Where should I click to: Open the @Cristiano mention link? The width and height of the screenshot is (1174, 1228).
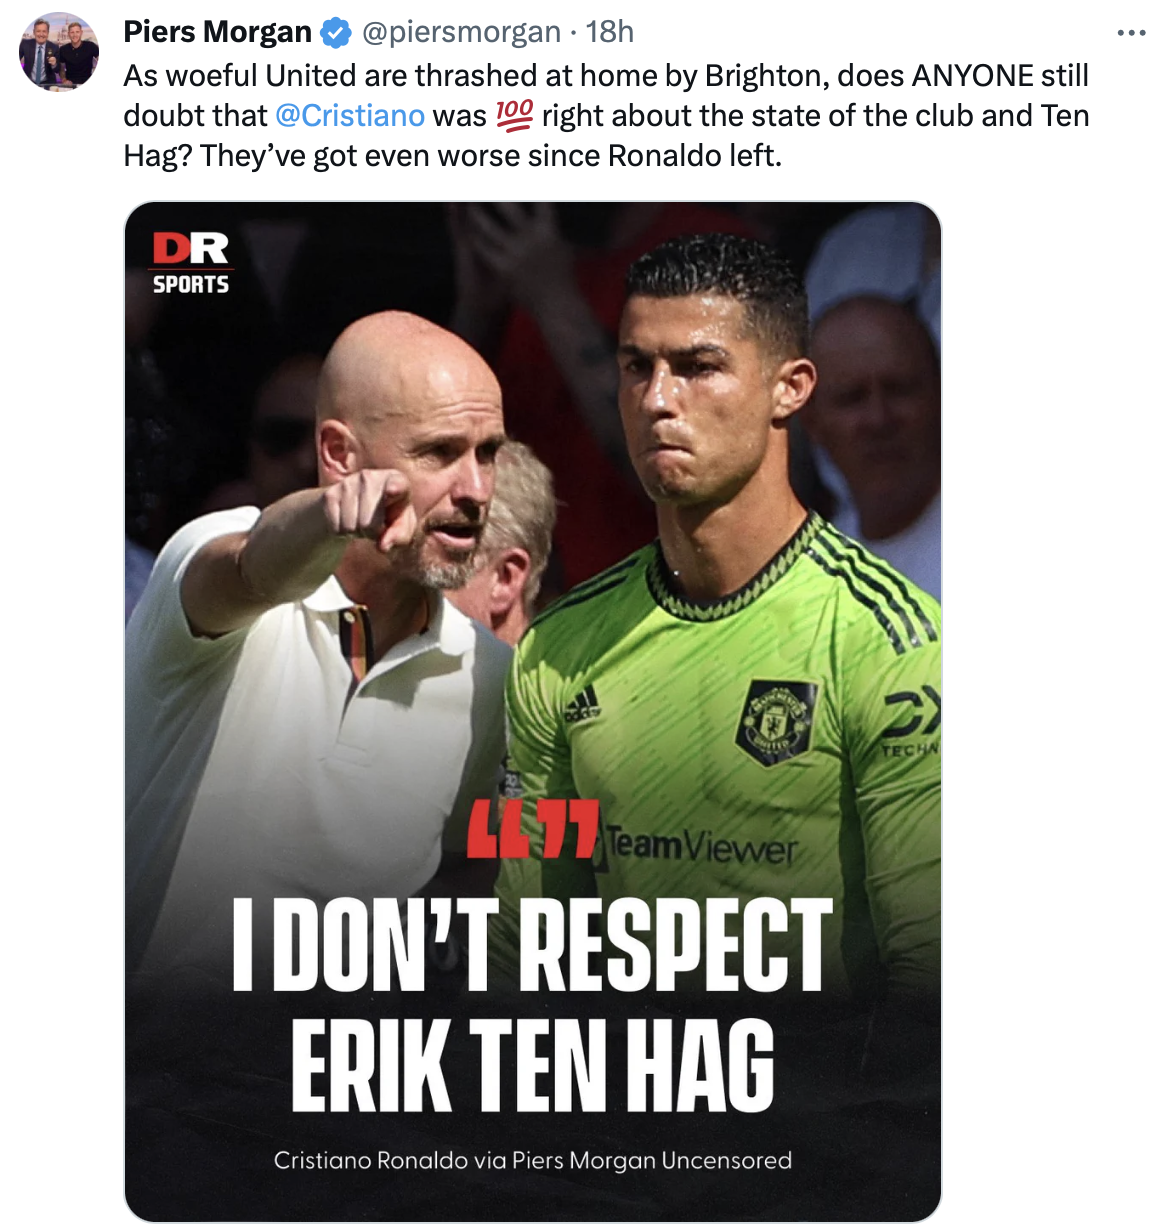pyautogui.click(x=350, y=116)
